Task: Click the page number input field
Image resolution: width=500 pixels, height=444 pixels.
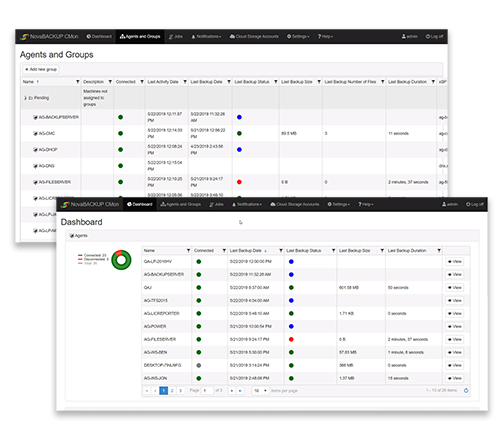Action: click(x=207, y=390)
